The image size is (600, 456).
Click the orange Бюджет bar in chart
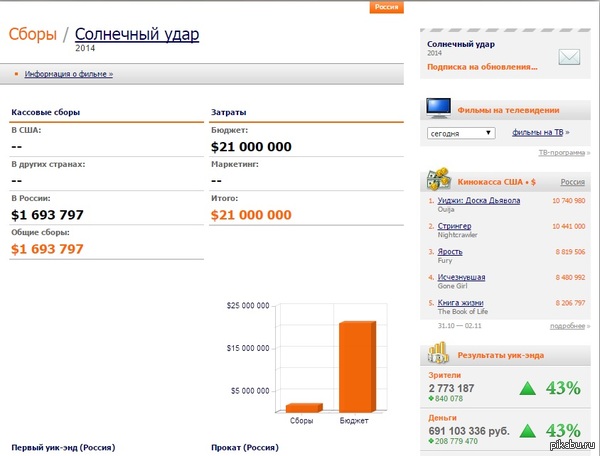[x=357, y=366]
